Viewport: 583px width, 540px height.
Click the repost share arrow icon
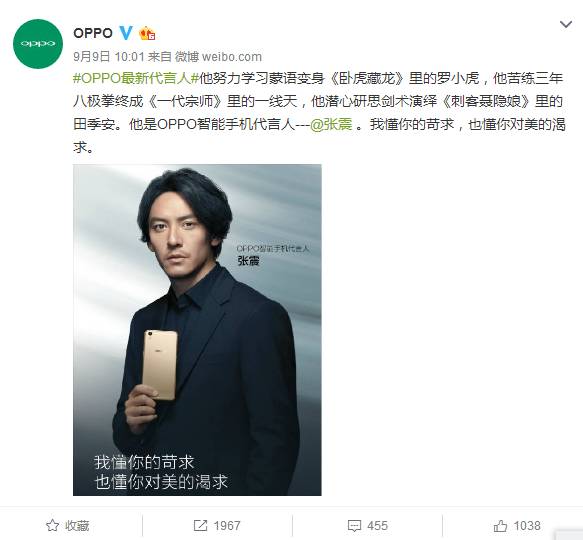200,525
